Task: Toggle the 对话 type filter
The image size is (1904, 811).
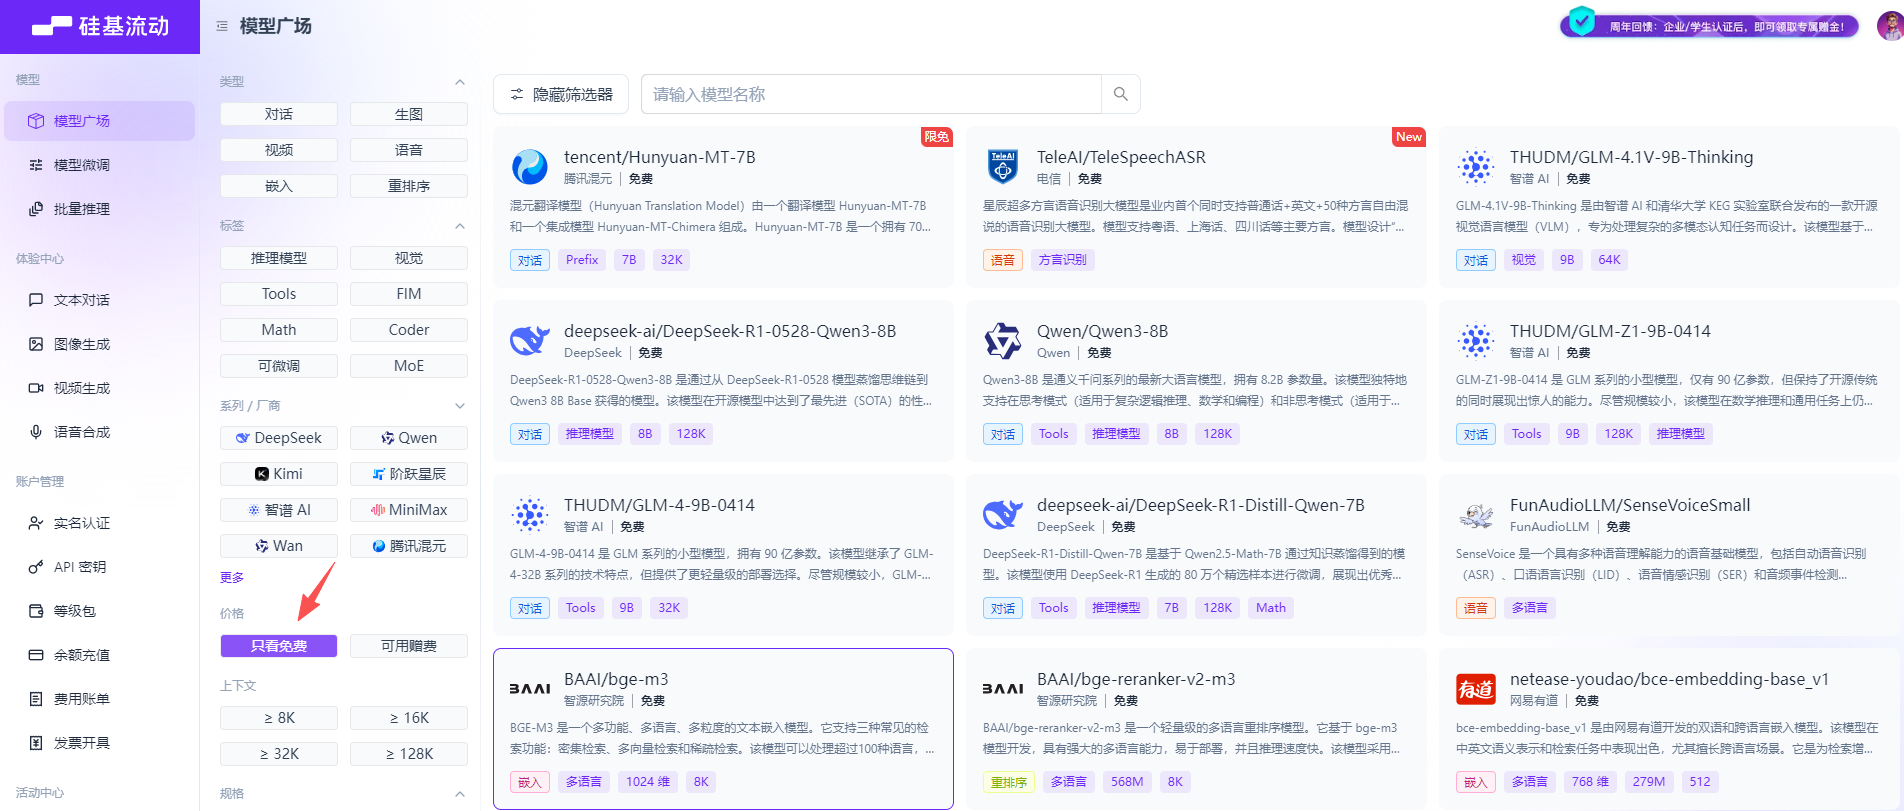Action: pos(279,114)
